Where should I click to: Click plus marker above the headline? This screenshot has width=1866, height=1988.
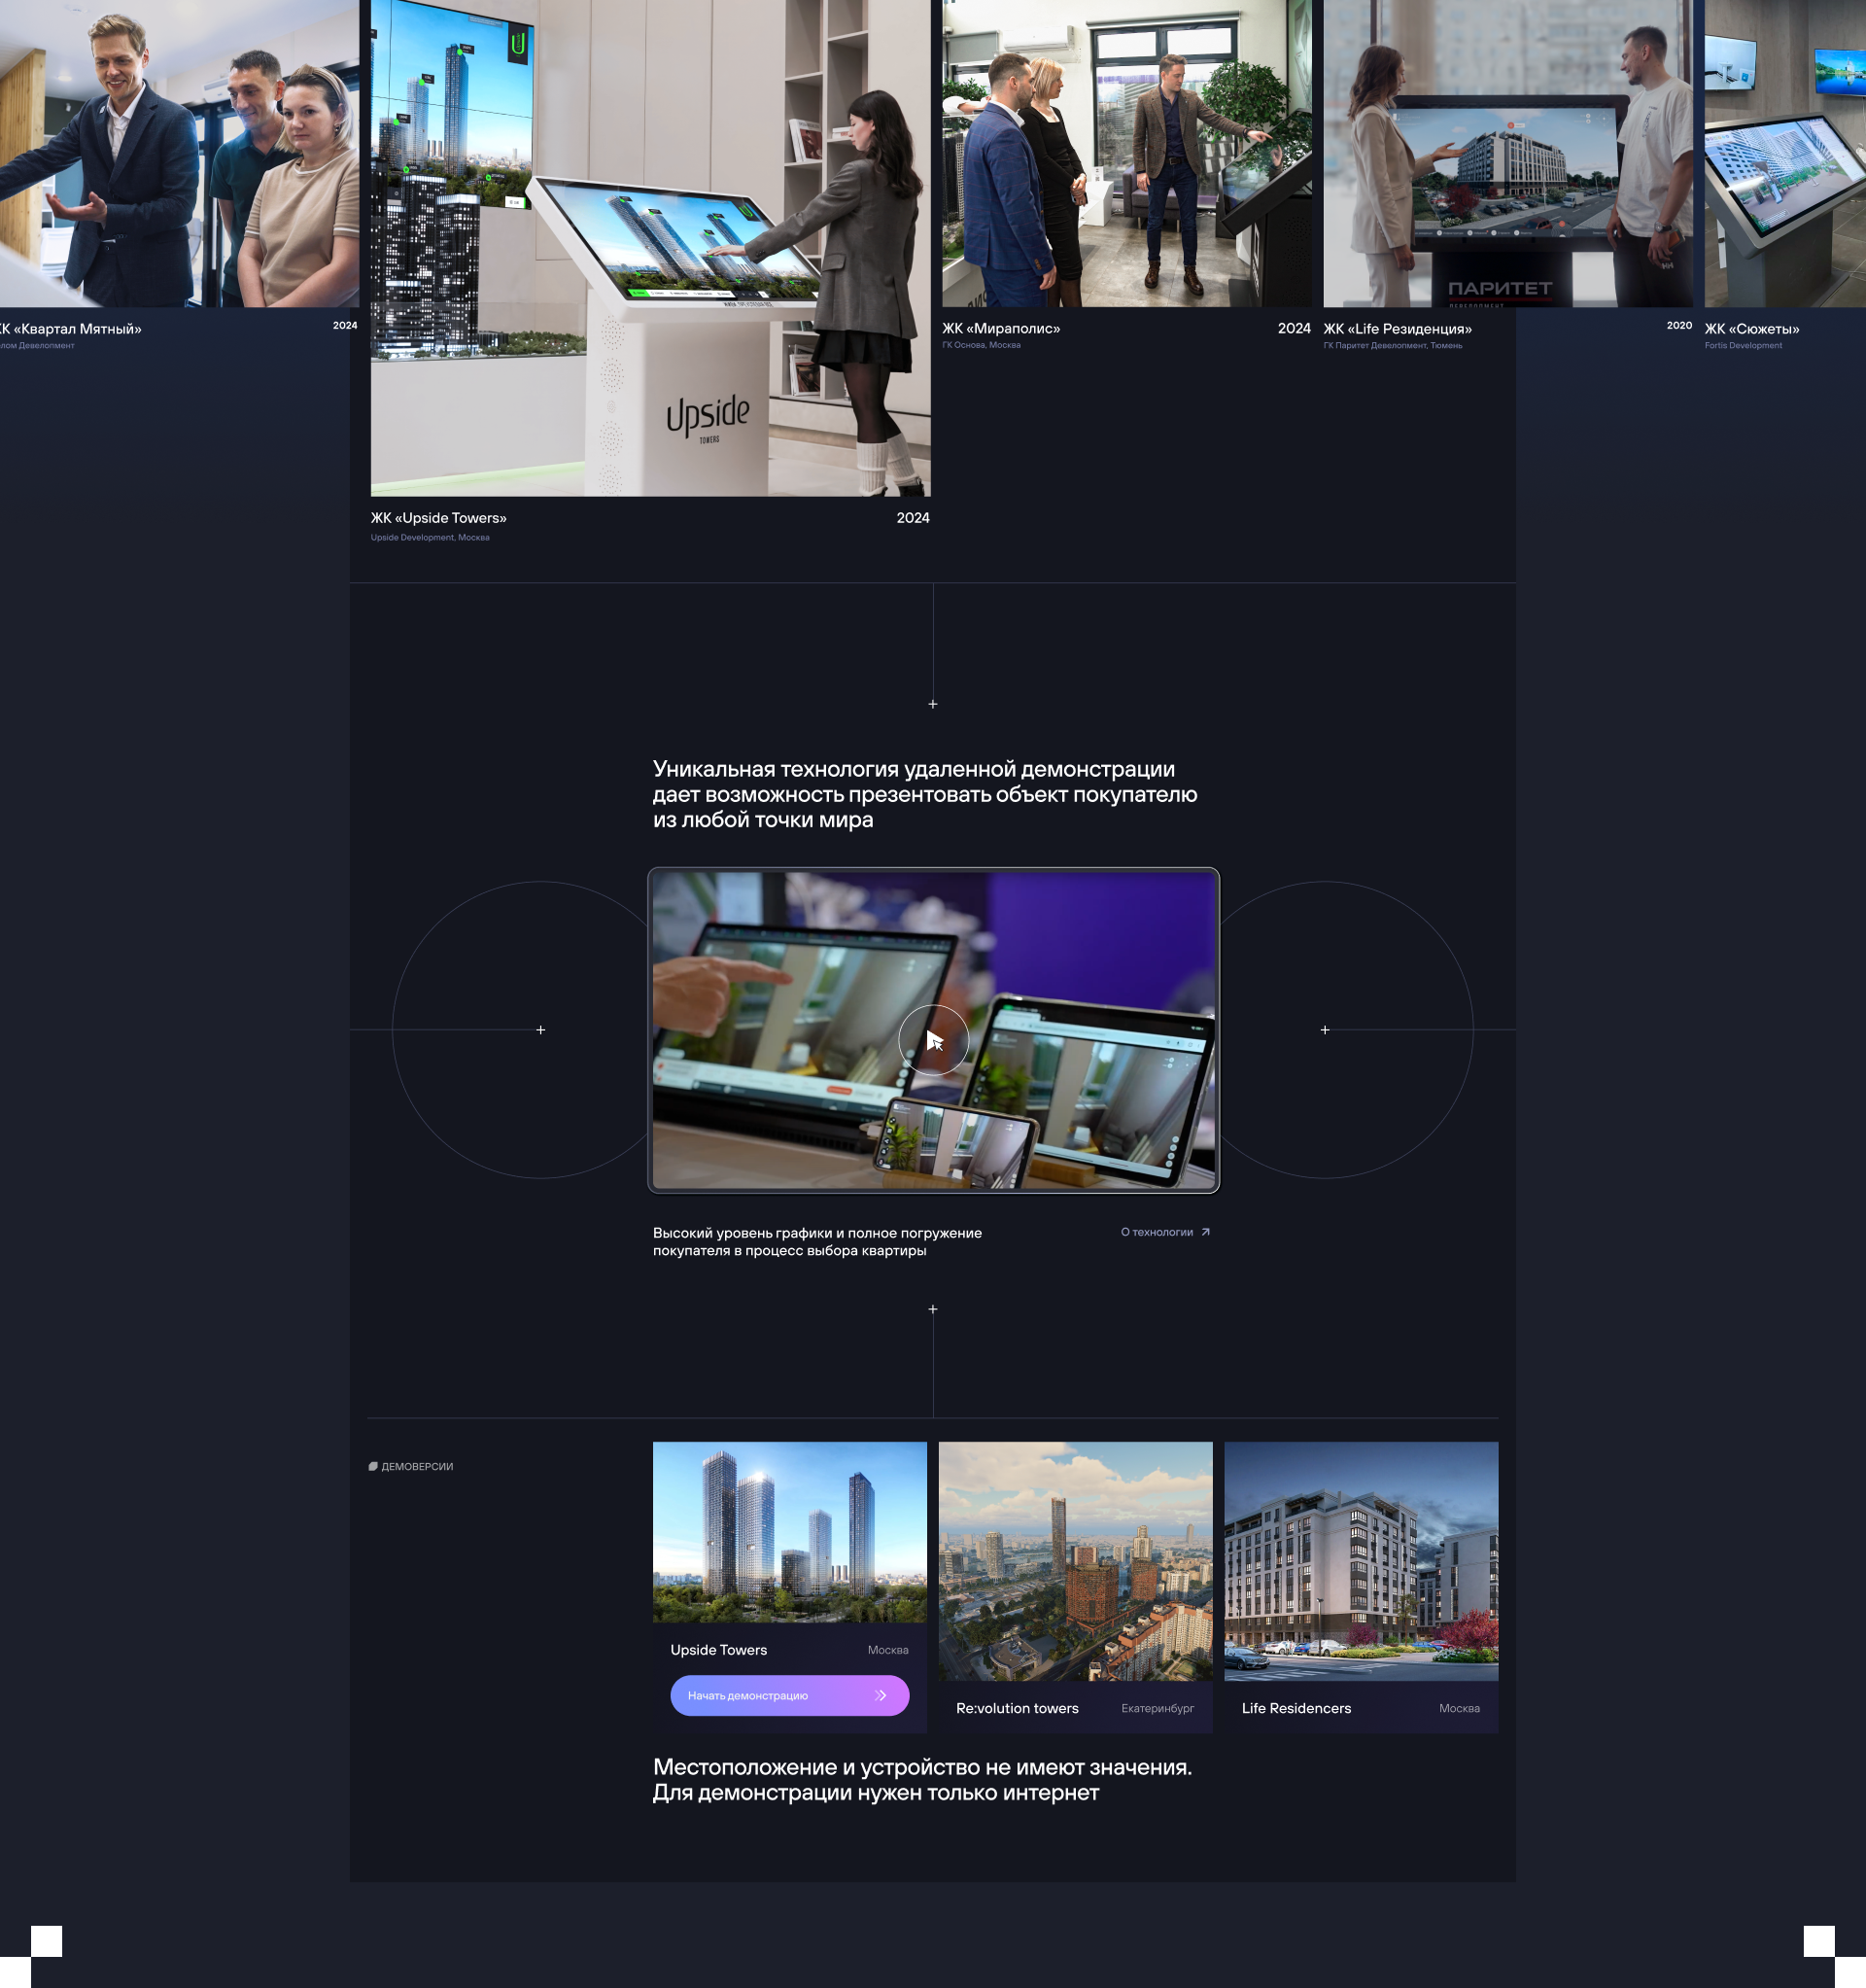tap(933, 704)
